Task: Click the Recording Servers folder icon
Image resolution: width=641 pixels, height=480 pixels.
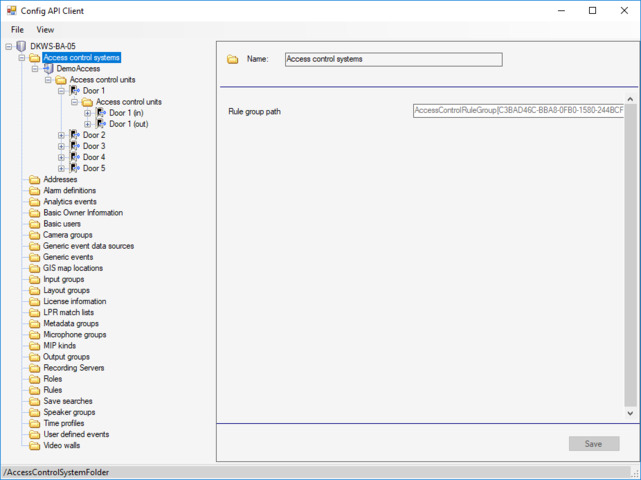Action: pos(35,368)
